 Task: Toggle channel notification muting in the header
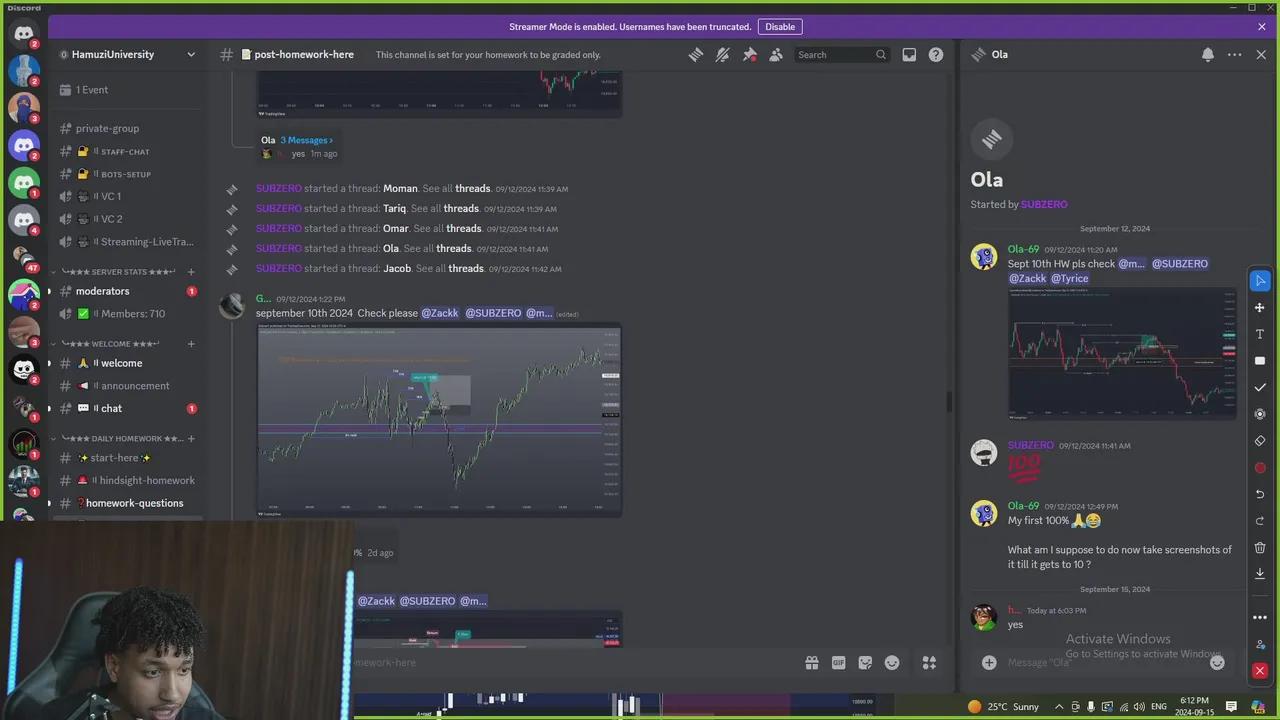tap(722, 54)
